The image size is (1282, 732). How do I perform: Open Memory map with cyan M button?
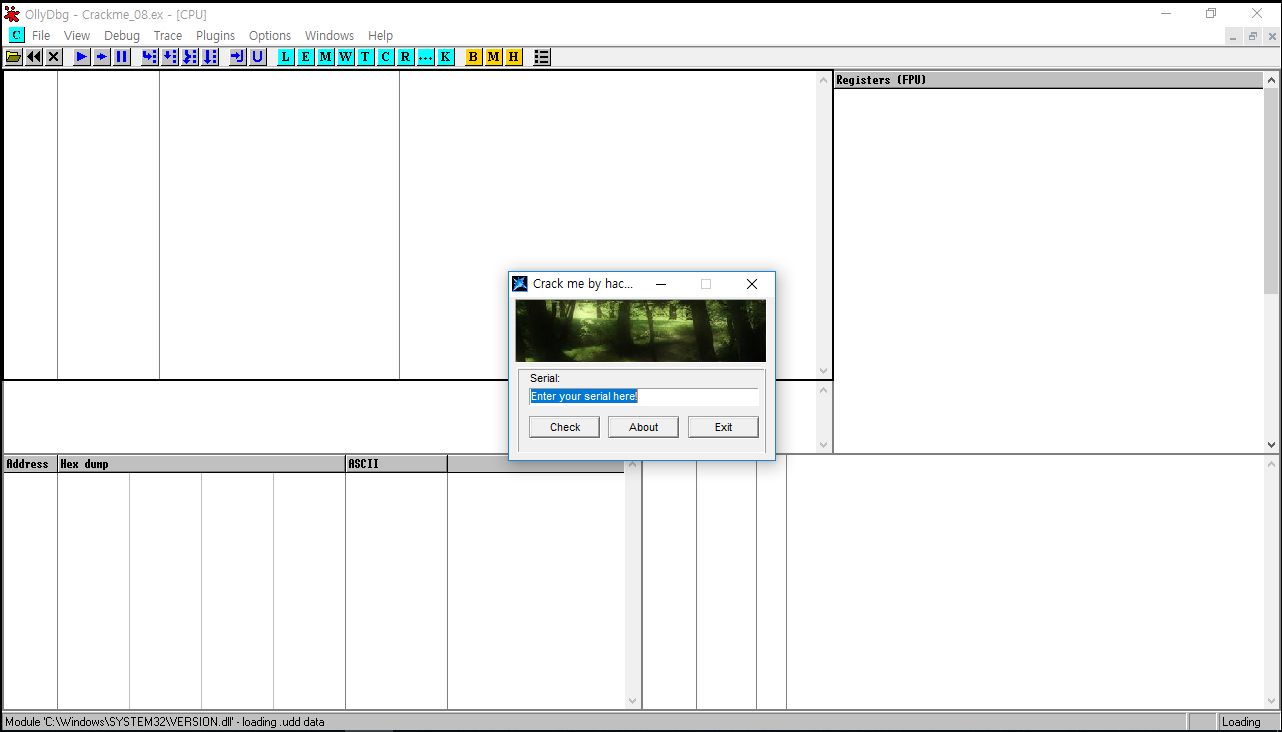326,57
